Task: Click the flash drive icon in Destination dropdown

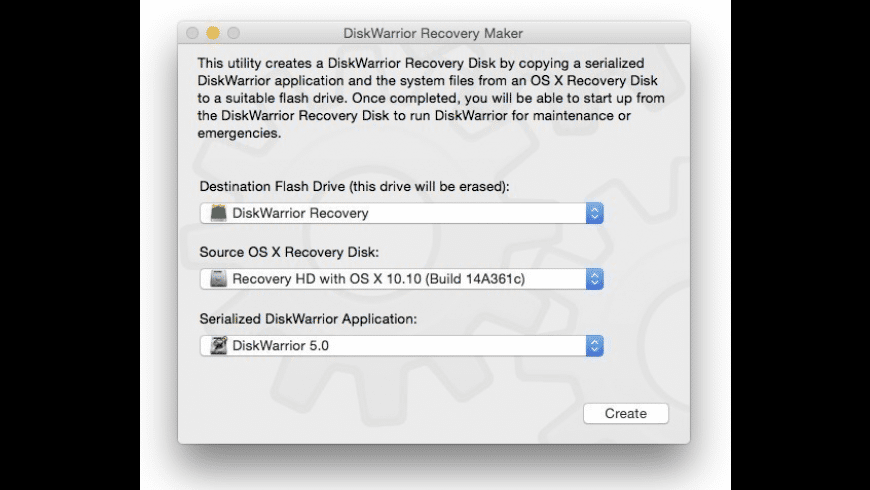Action: (x=217, y=213)
